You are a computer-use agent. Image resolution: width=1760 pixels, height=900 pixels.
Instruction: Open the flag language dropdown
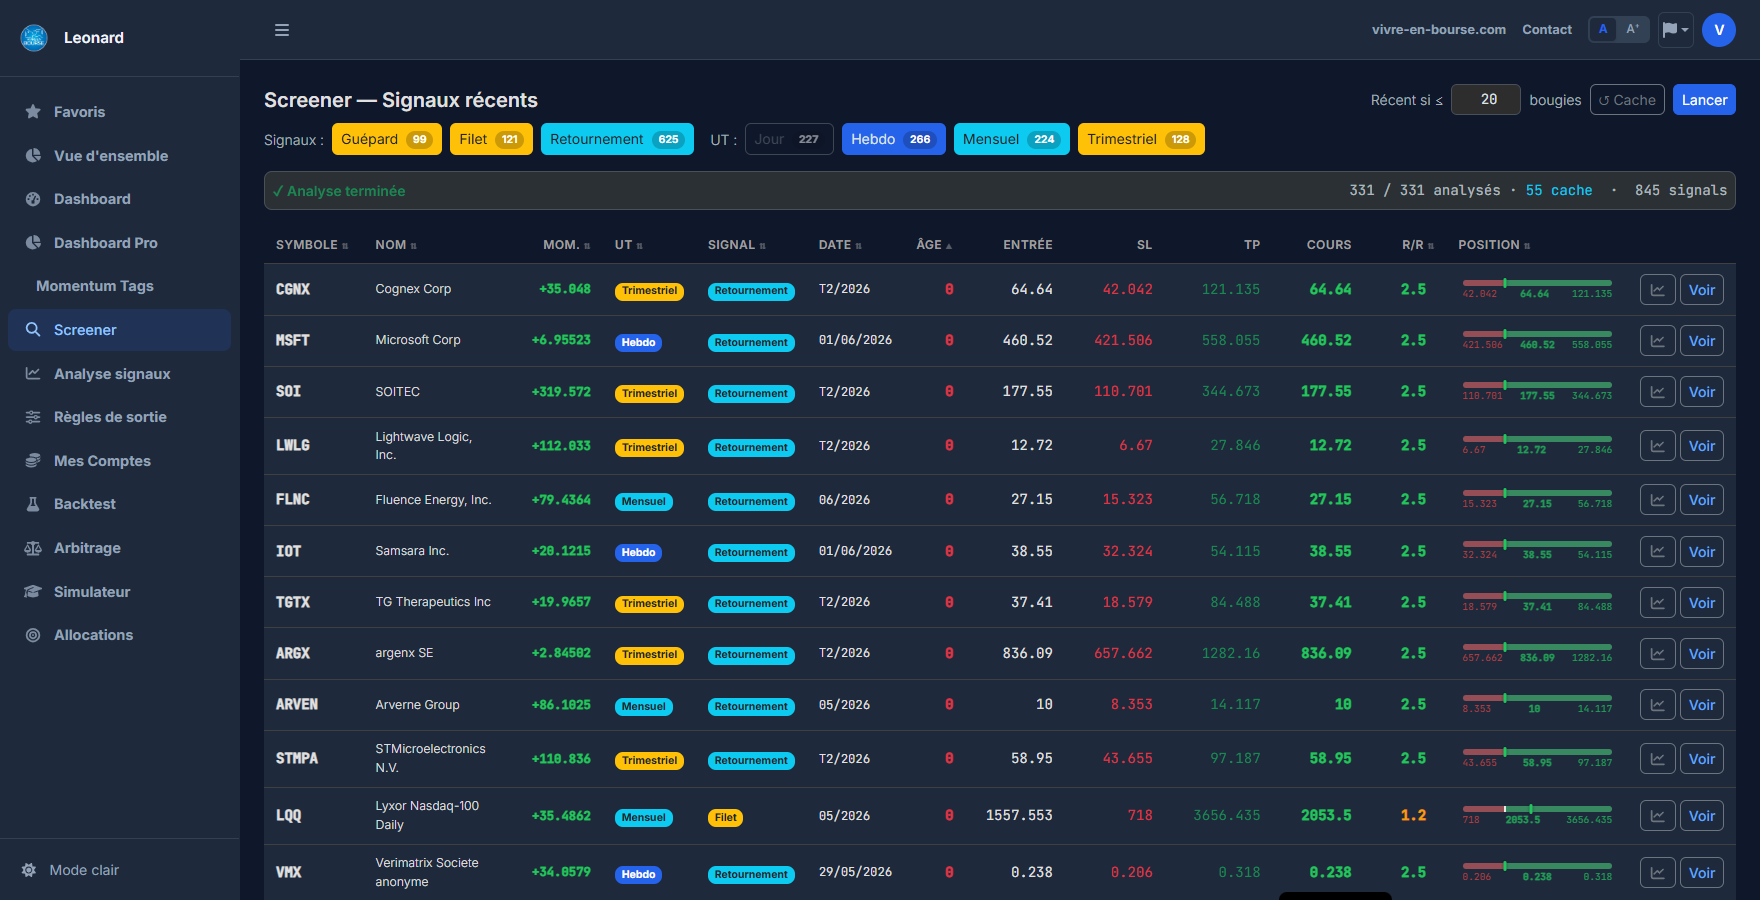click(1676, 30)
